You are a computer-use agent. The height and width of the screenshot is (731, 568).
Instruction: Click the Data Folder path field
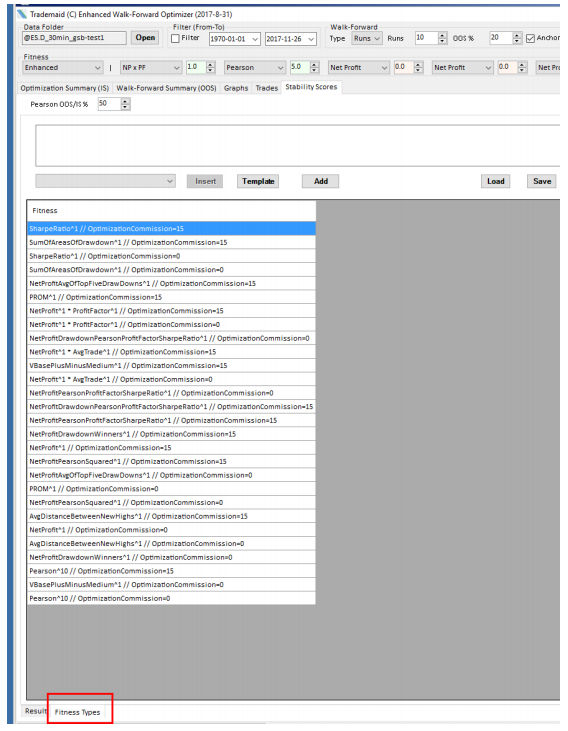point(74,38)
